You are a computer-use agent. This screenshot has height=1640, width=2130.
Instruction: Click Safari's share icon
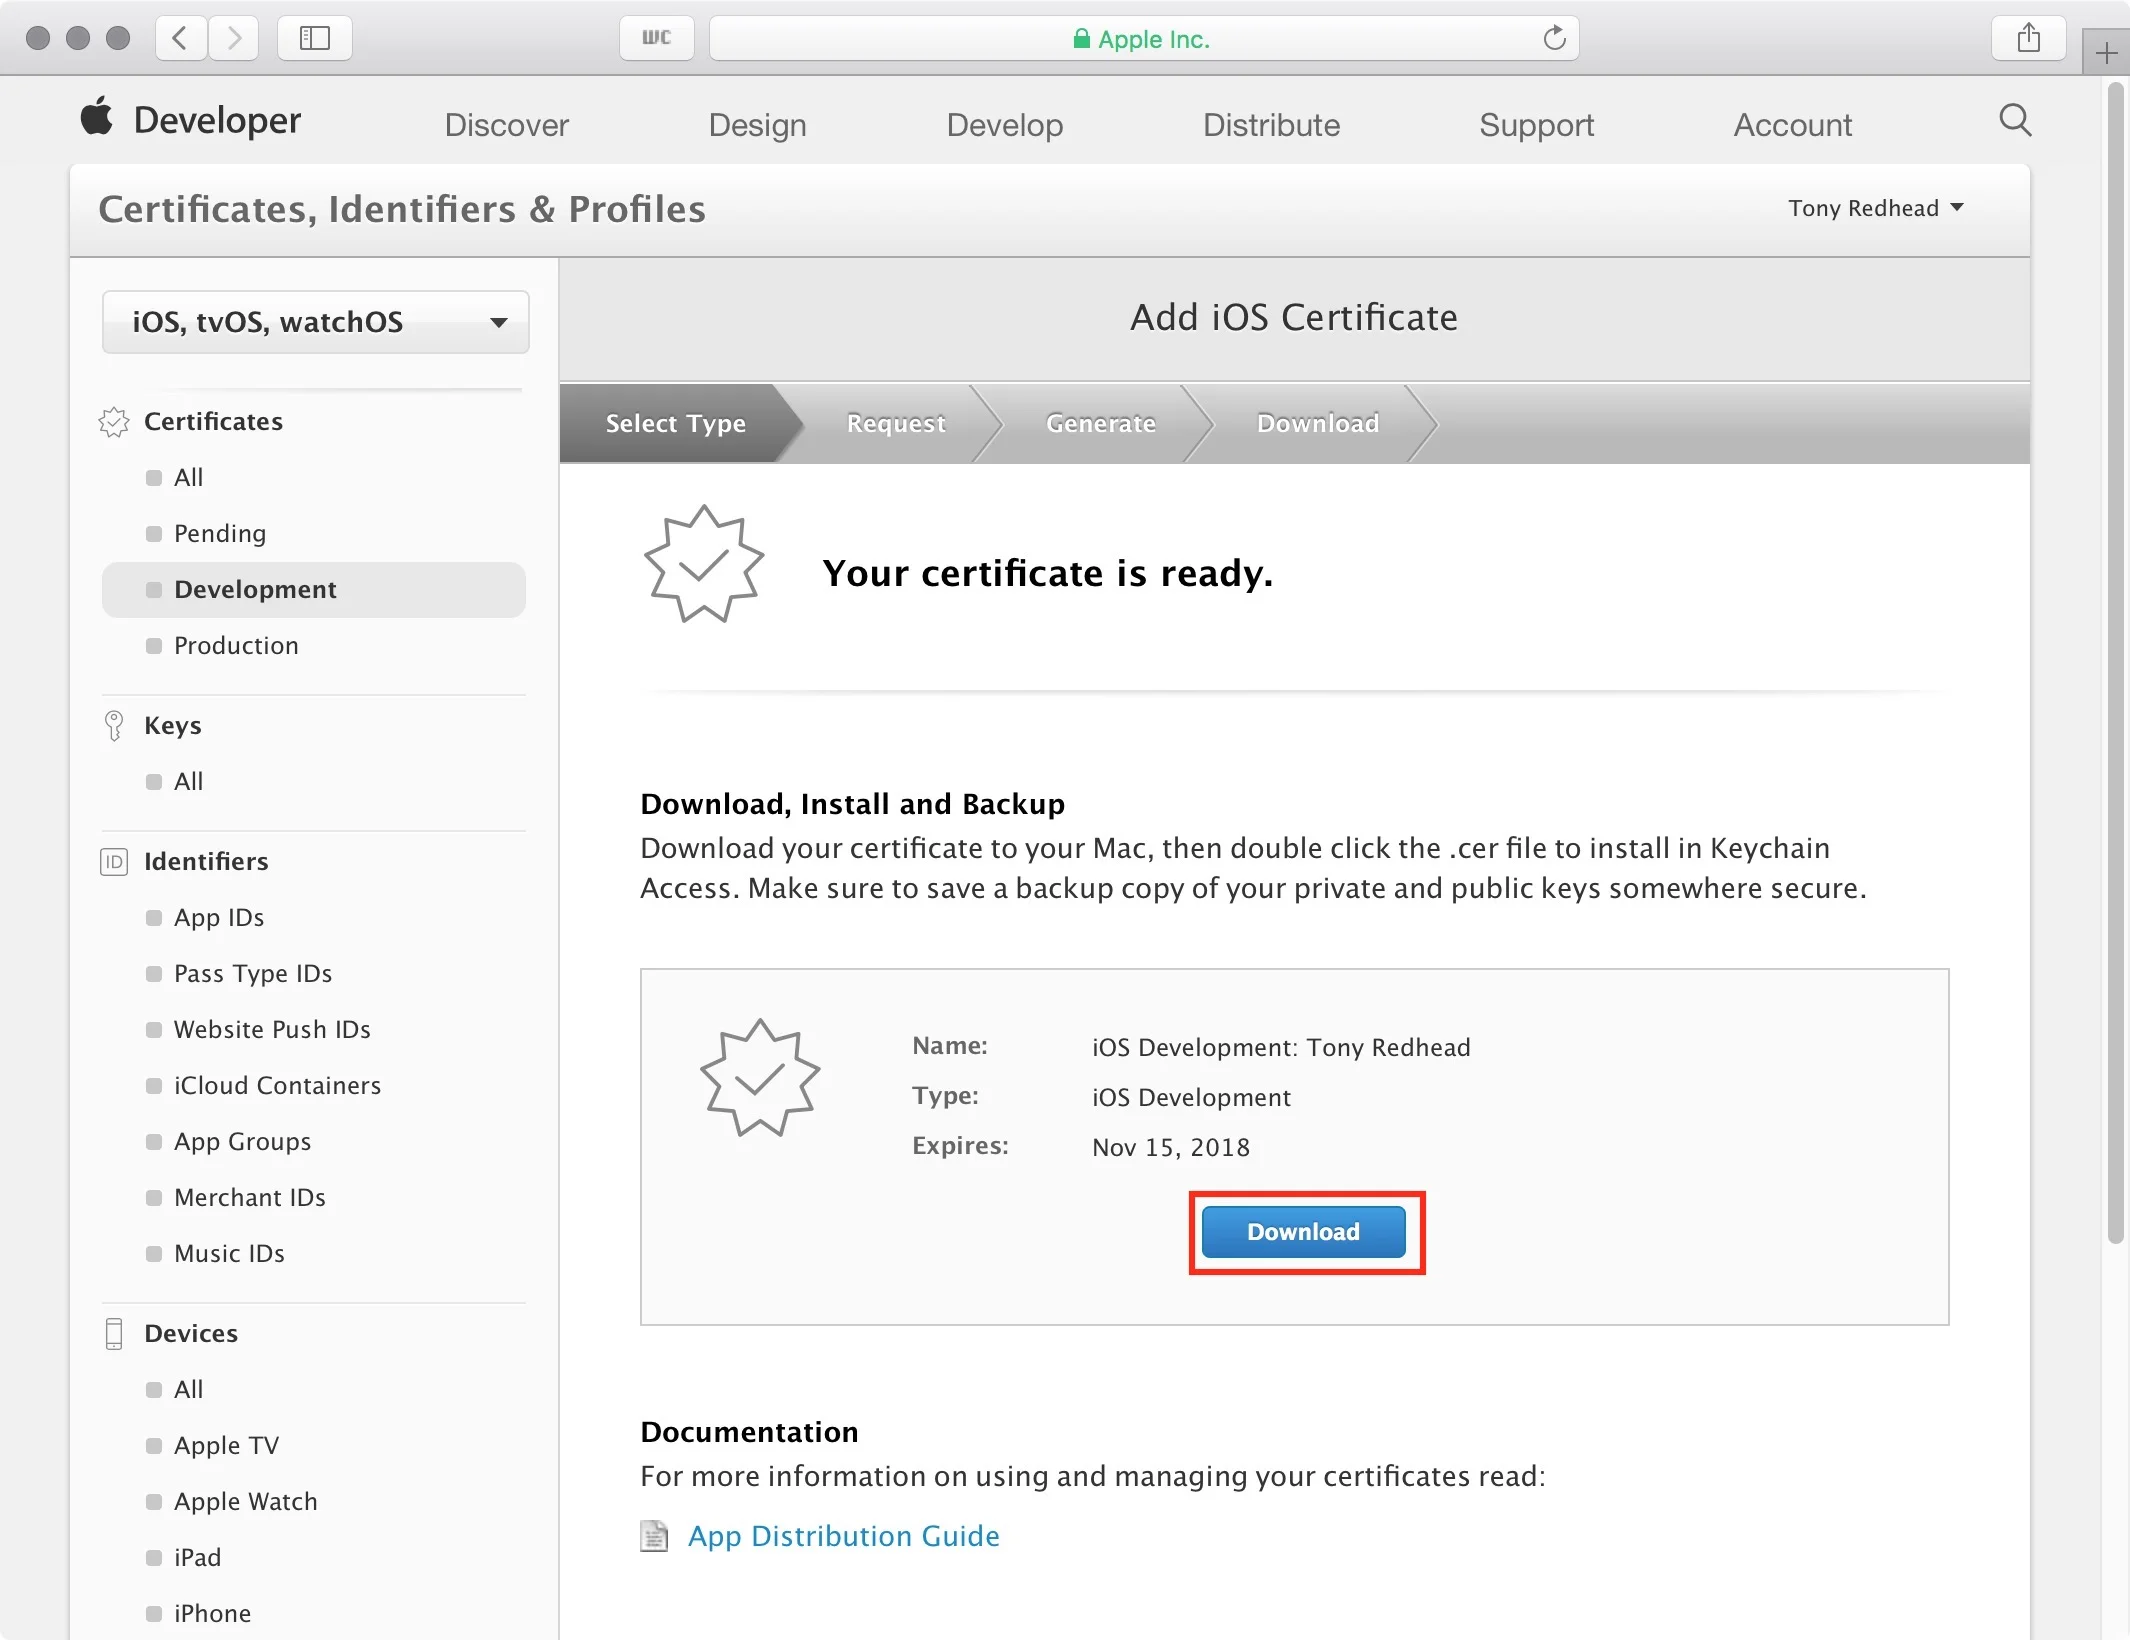pyautogui.click(x=2028, y=39)
